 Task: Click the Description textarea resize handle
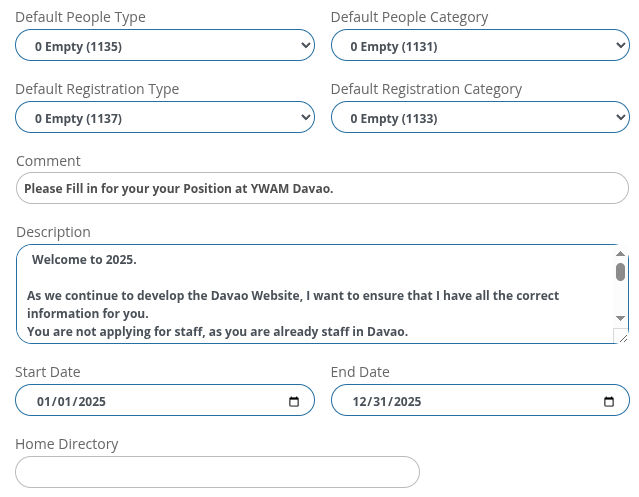[x=622, y=337]
